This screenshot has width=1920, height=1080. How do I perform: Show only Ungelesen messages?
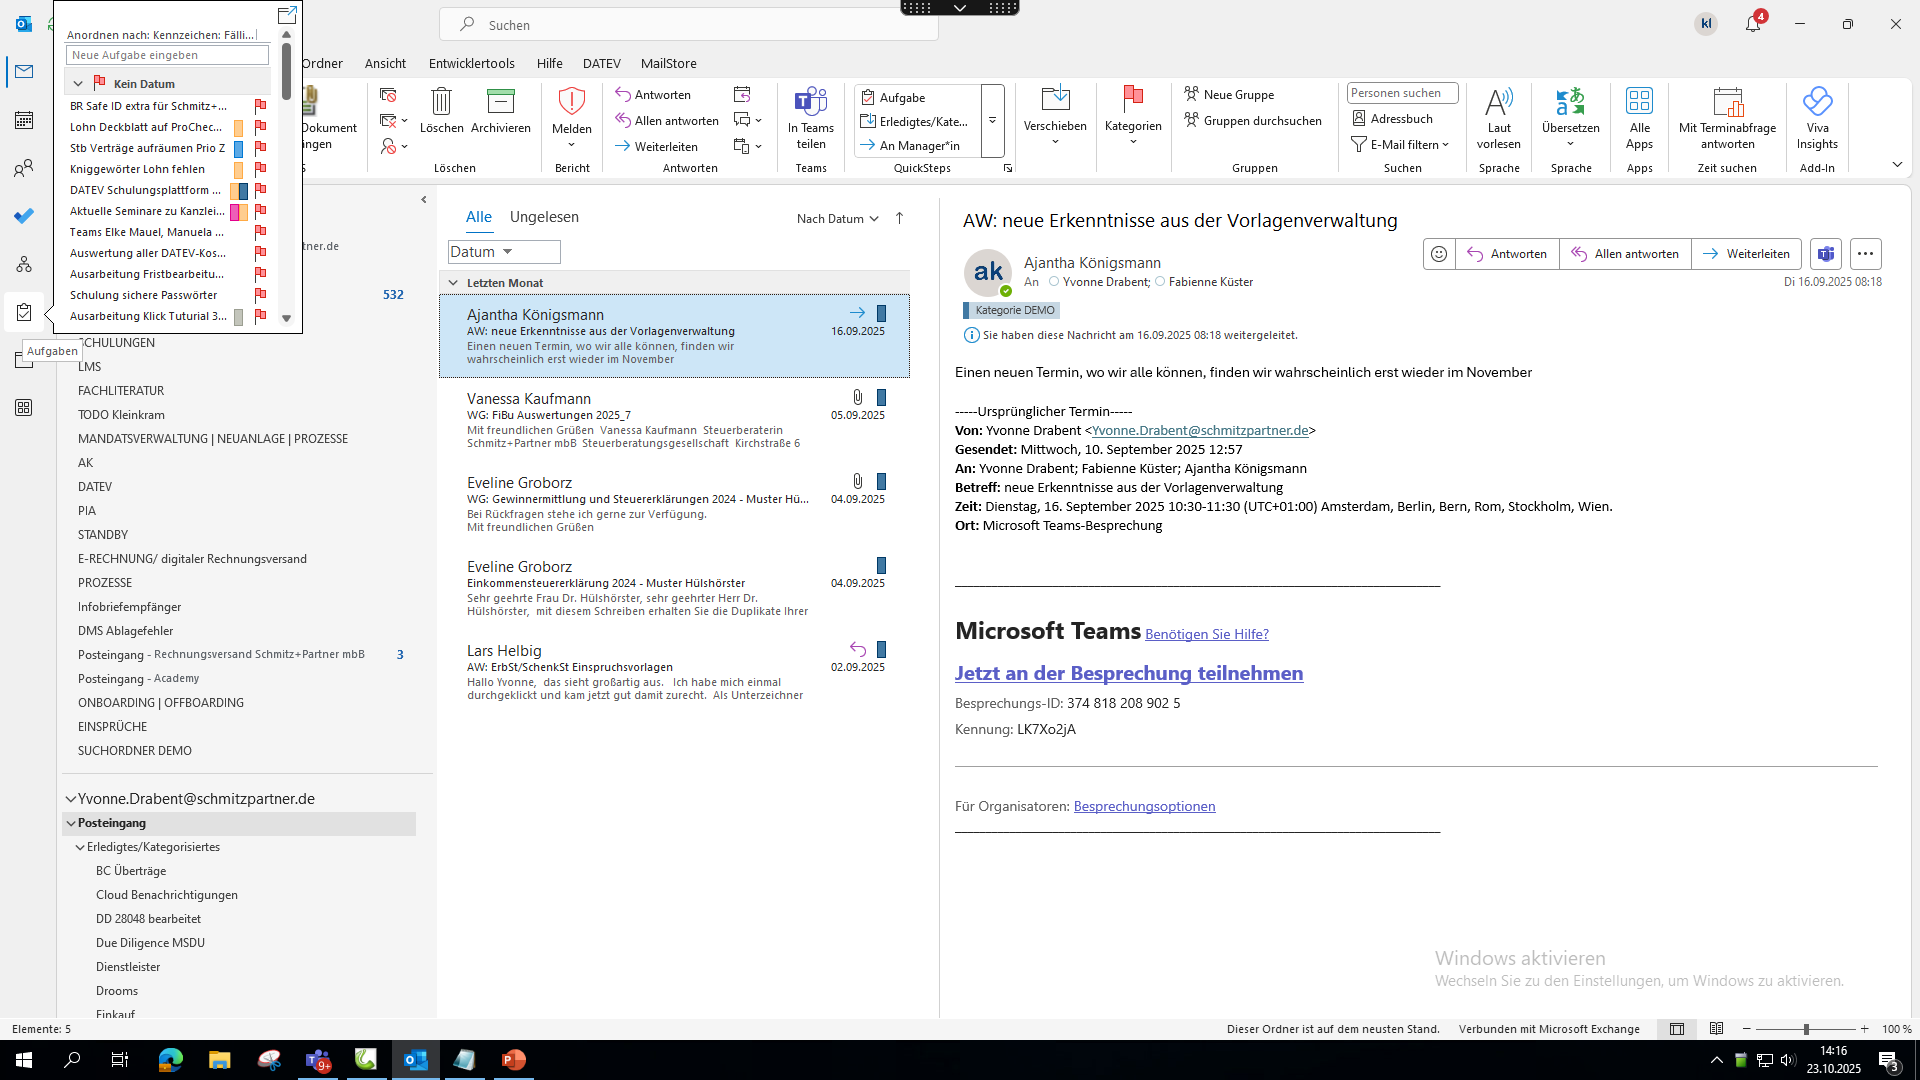click(x=544, y=217)
